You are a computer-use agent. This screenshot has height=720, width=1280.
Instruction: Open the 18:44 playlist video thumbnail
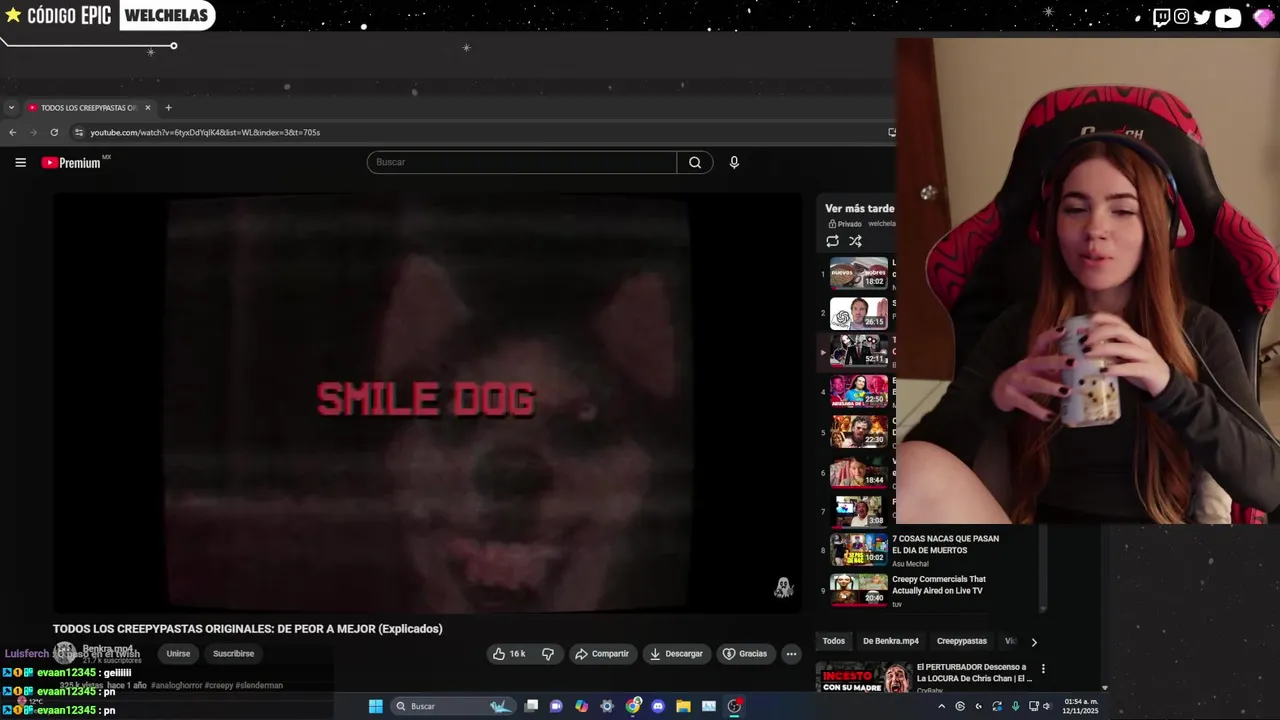click(858, 471)
